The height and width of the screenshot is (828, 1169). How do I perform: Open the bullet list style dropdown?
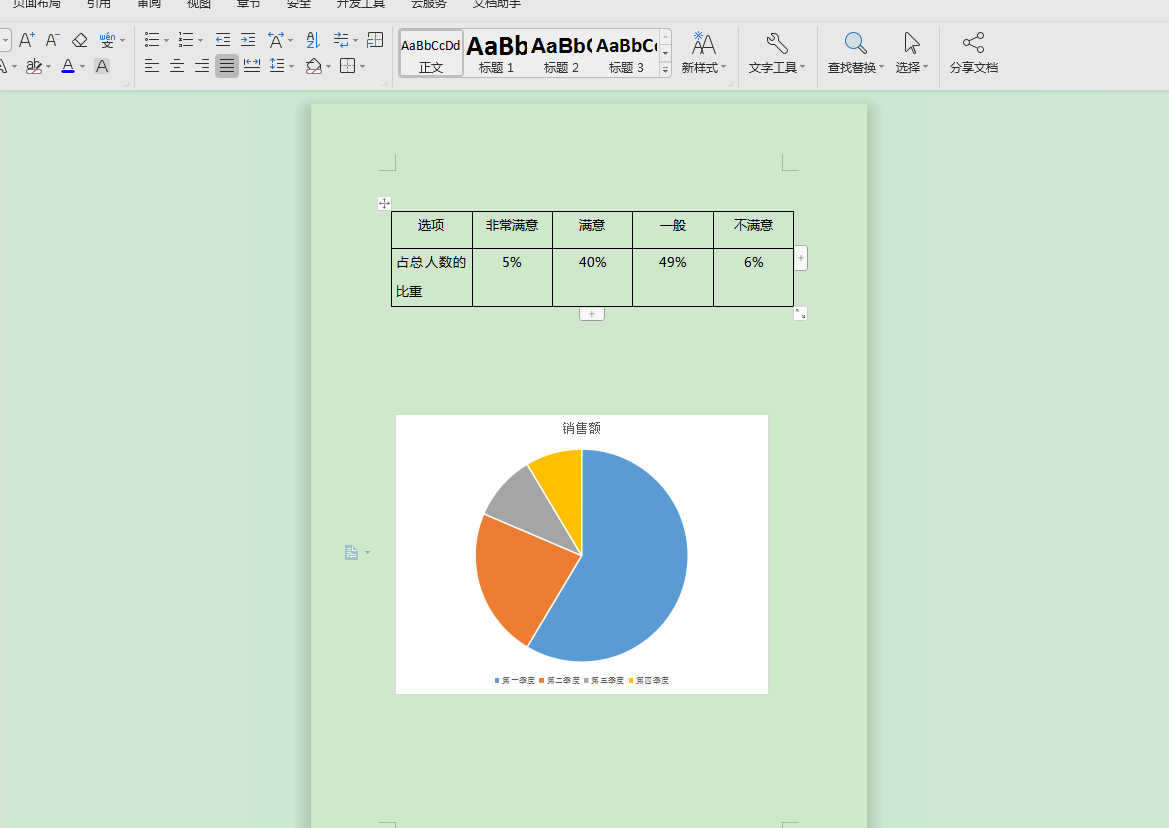coord(166,40)
